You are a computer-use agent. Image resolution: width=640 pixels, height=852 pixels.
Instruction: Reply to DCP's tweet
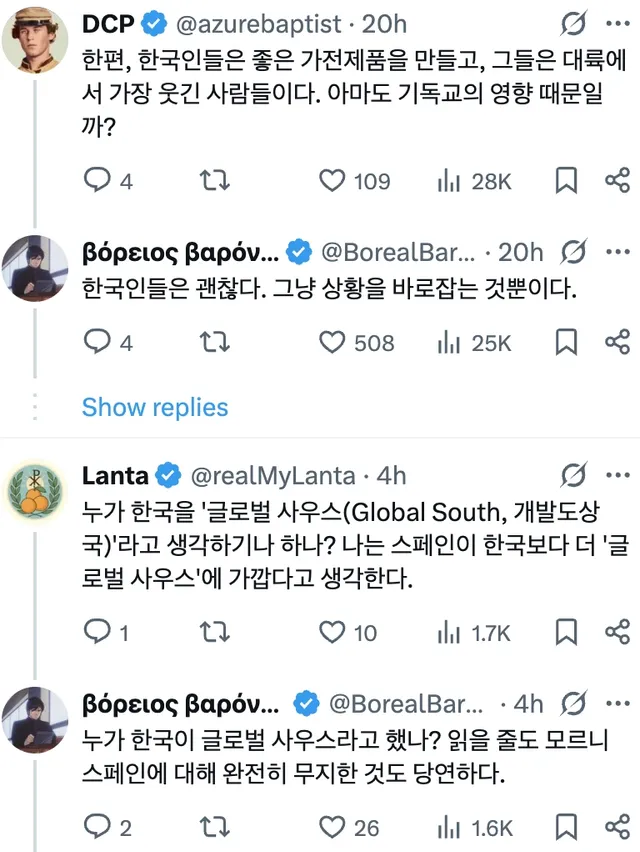point(97,180)
